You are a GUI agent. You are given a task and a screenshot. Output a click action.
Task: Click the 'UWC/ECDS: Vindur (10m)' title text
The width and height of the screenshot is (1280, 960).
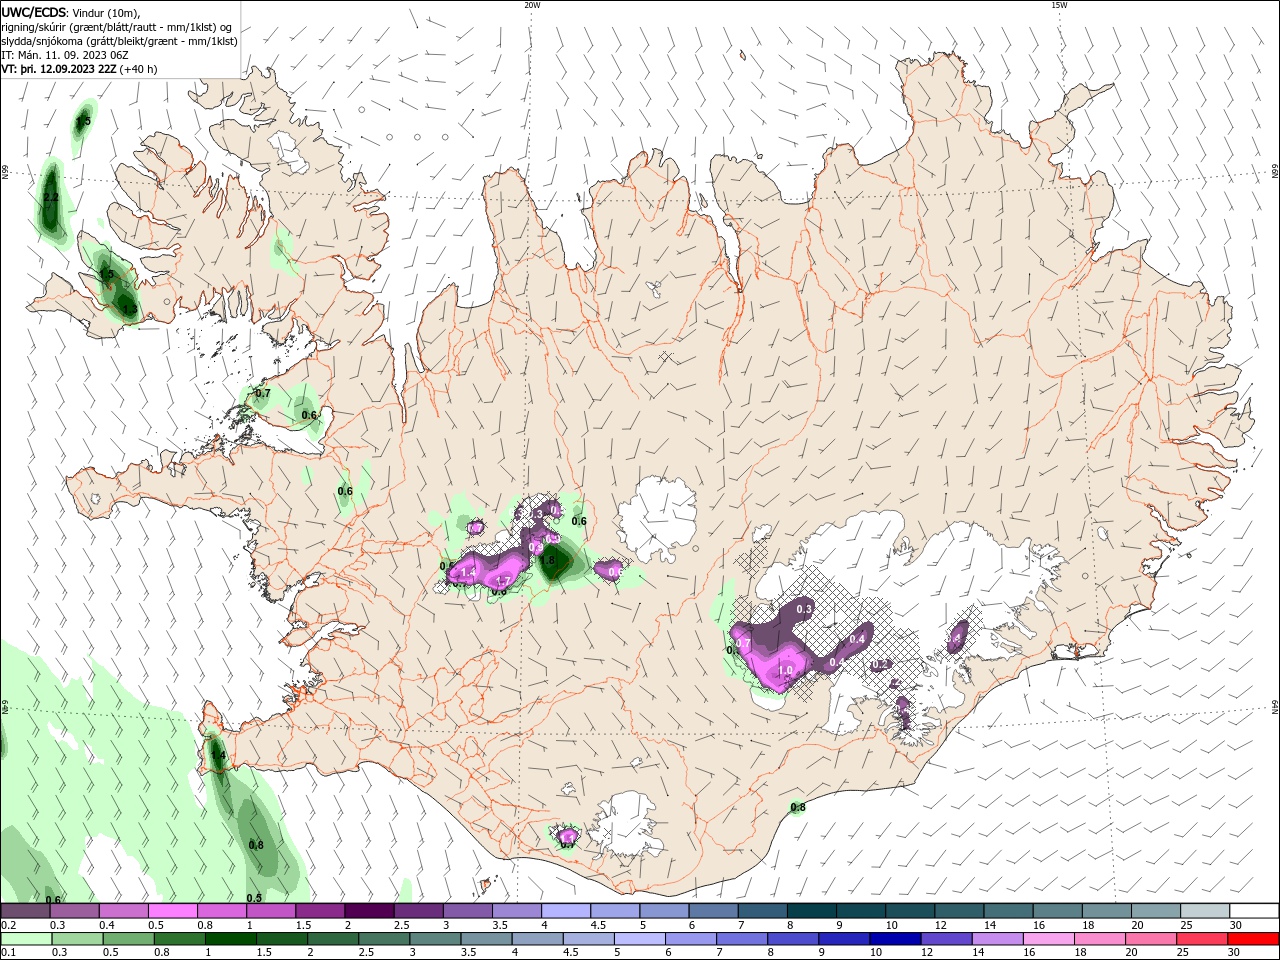tap(71, 12)
